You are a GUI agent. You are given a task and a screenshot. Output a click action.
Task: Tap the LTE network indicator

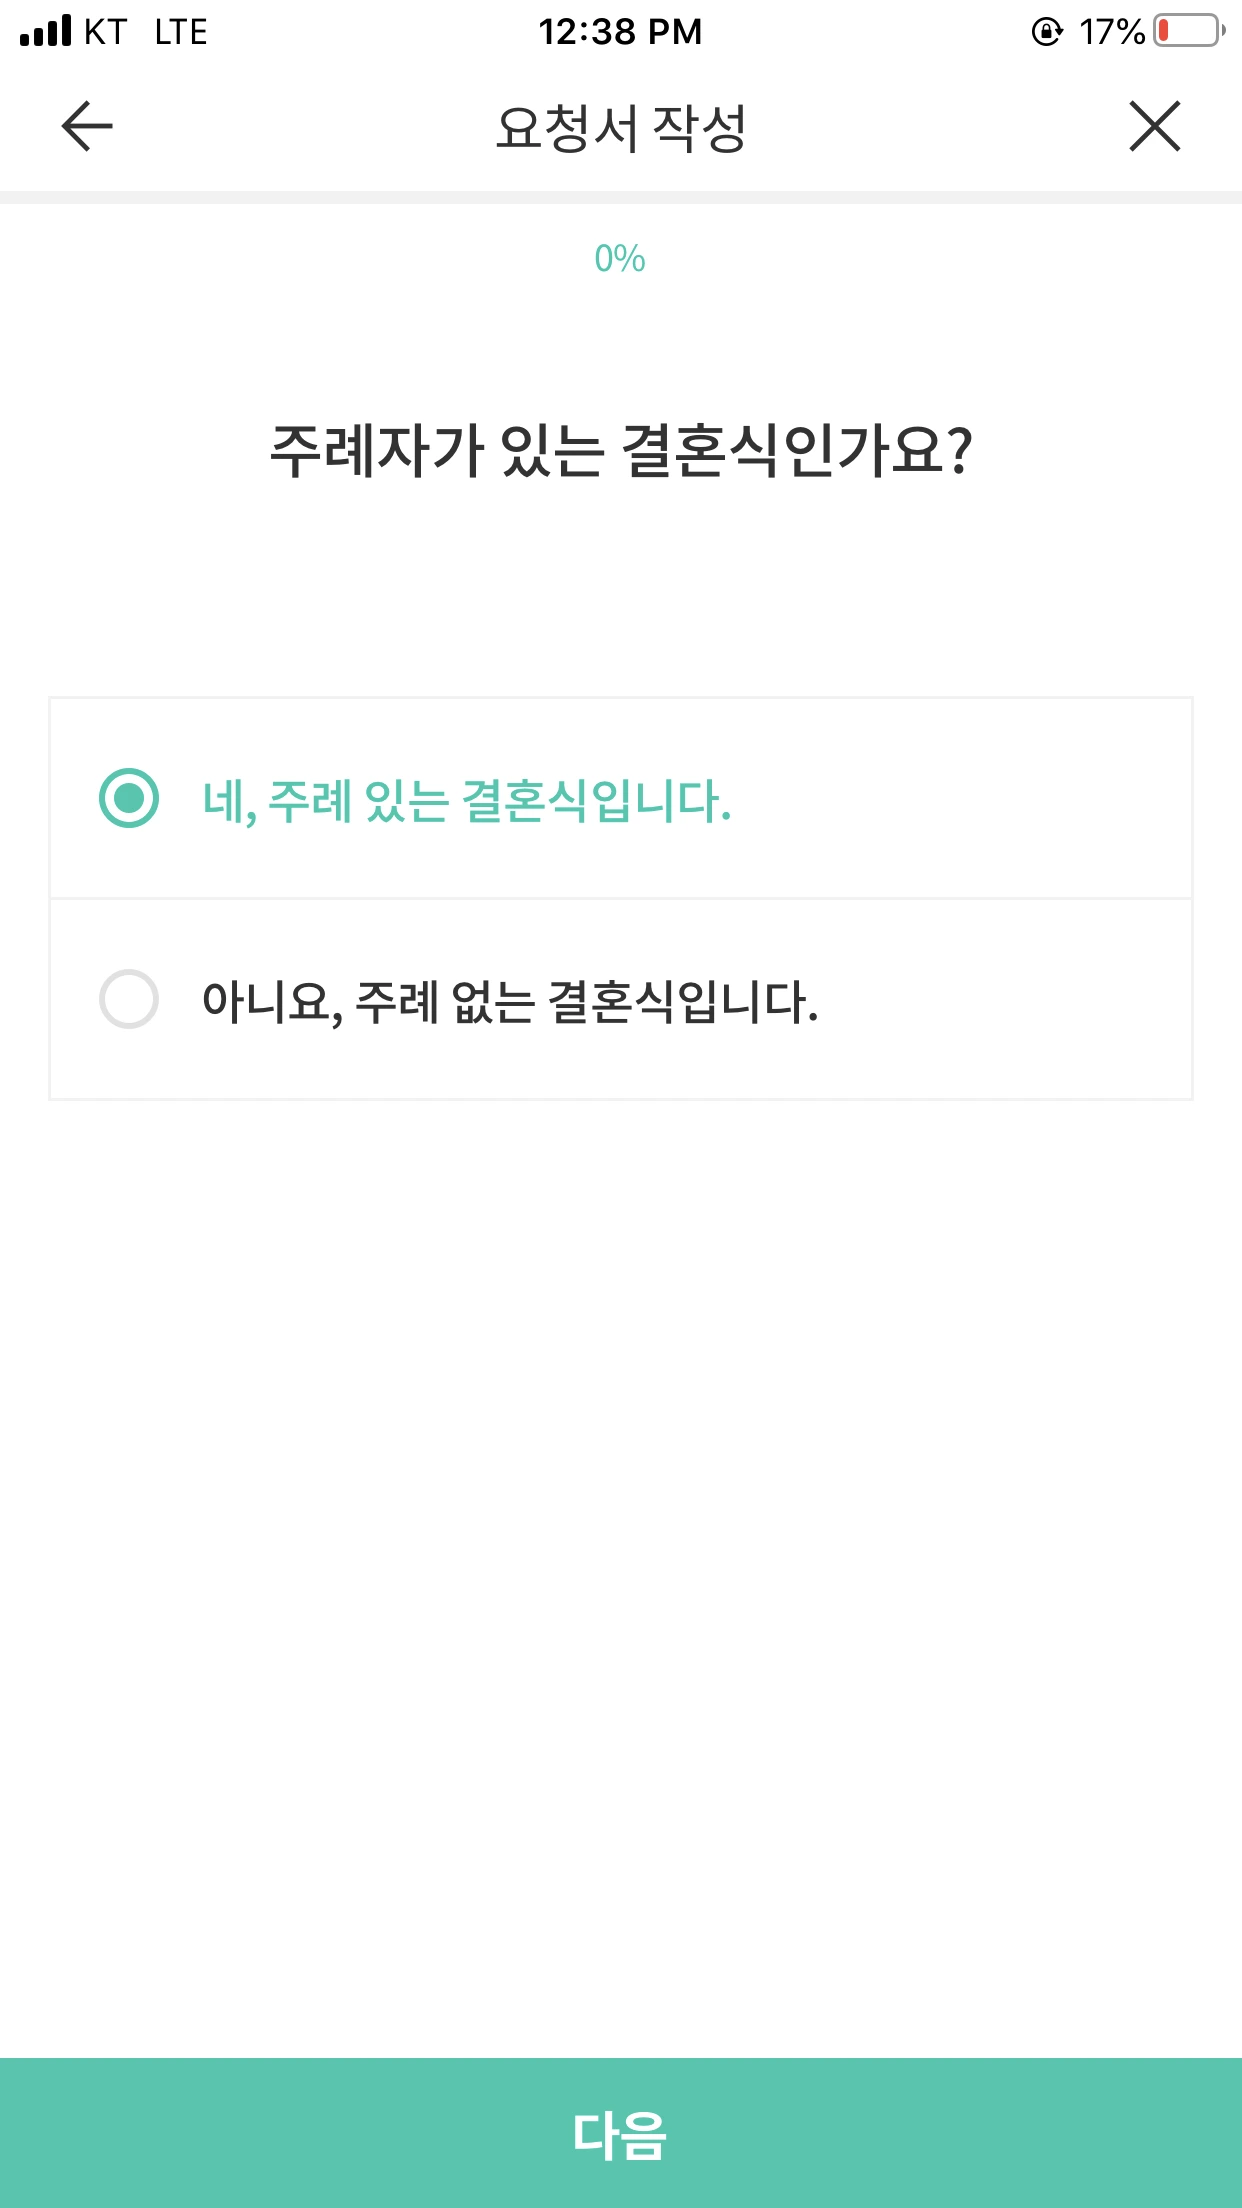[x=181, y=32]
